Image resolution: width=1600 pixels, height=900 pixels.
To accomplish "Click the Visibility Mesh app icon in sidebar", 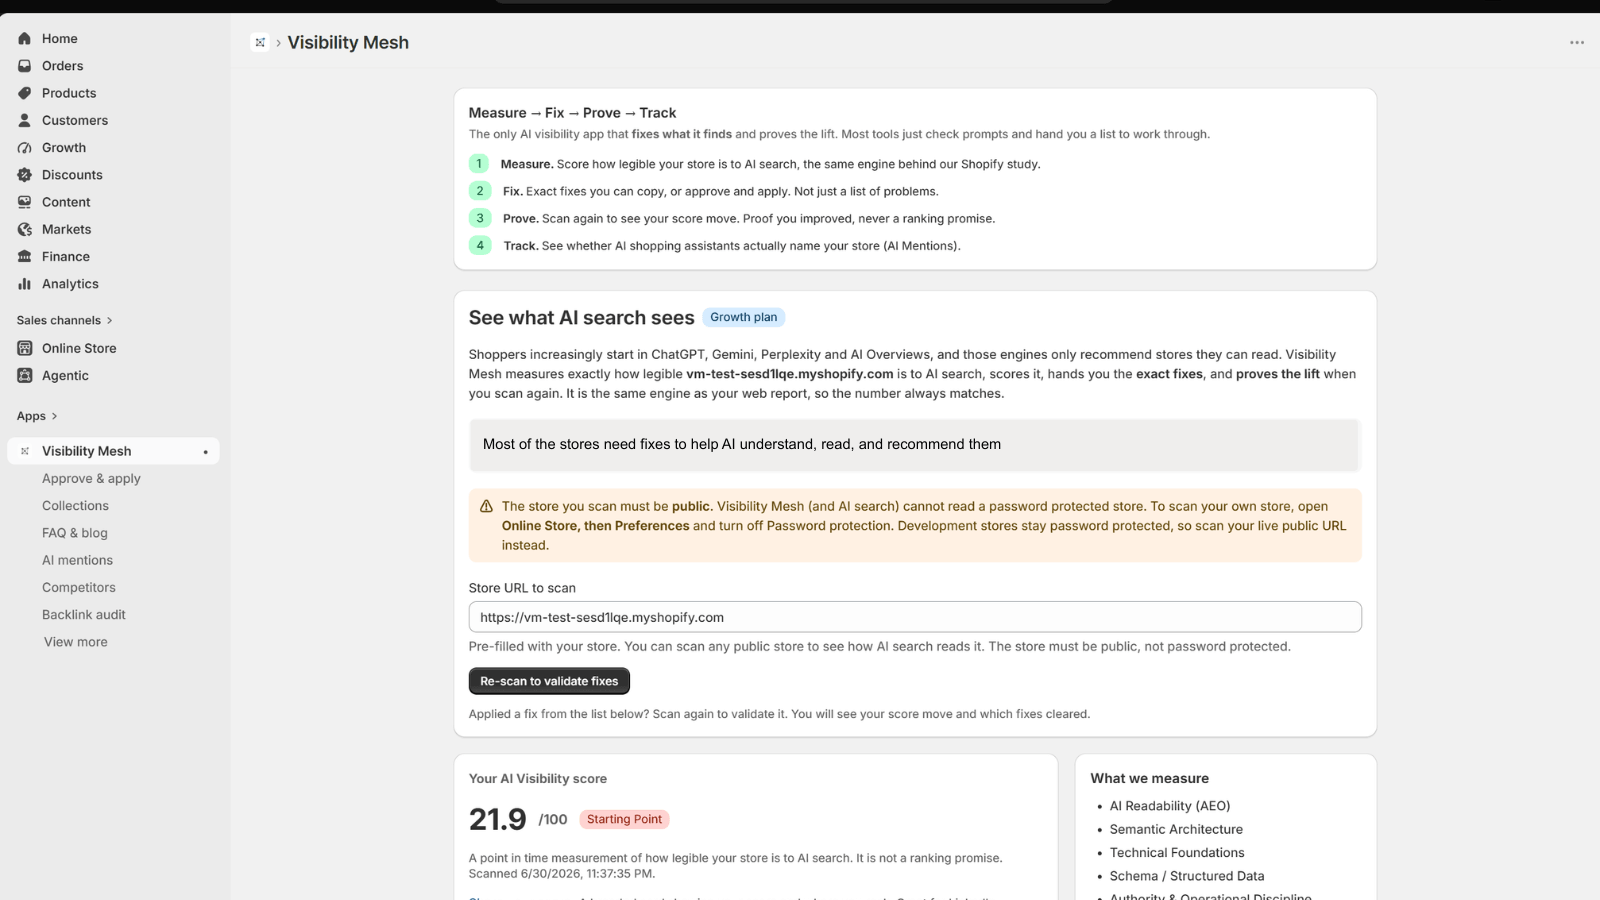I will click(x=25, y=451).
